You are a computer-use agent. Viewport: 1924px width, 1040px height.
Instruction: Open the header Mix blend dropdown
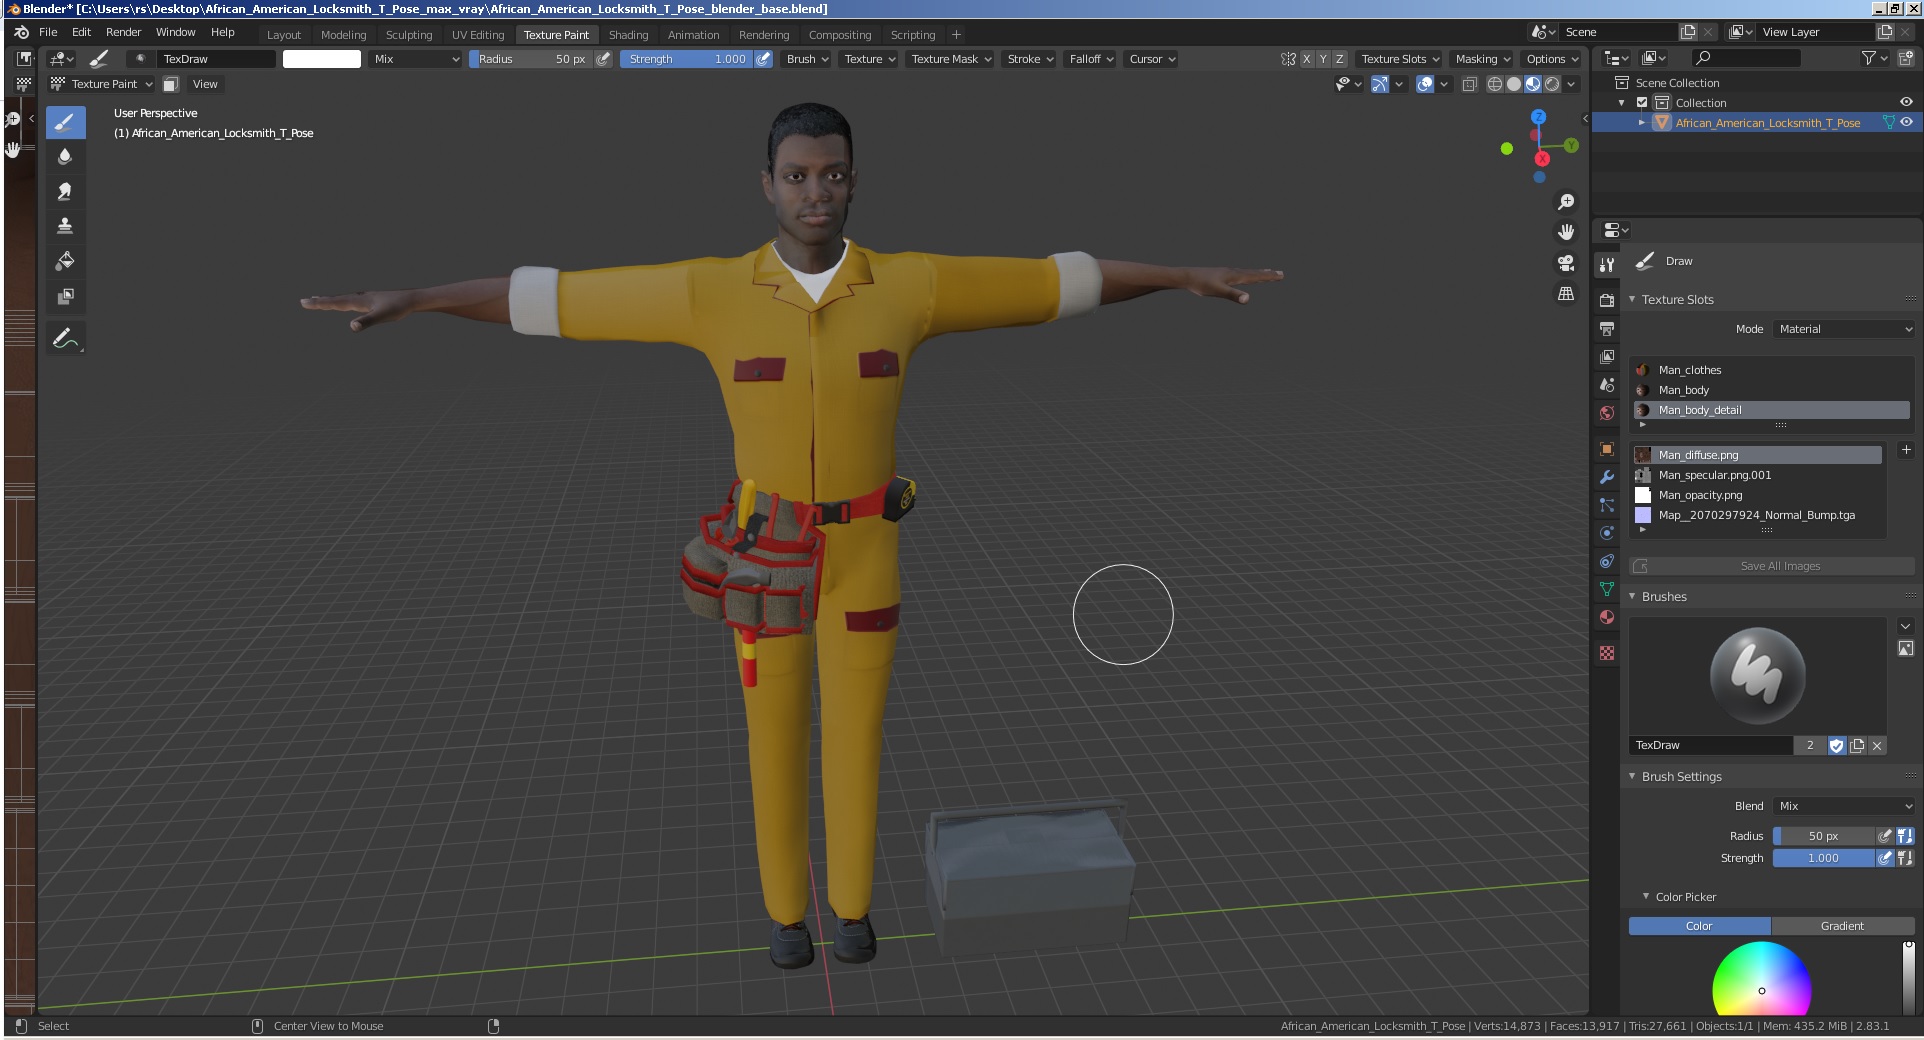(x=416, y=59)
